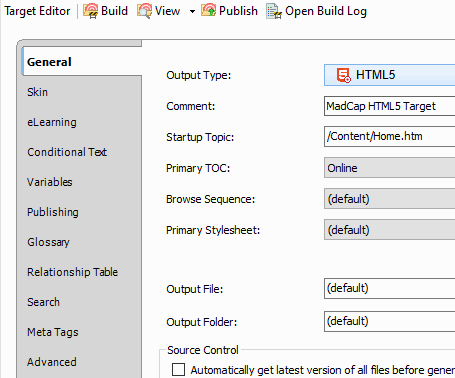Screen dimensions: 455x378
Task: Switch to the eLearning tab
Action: 52,122
